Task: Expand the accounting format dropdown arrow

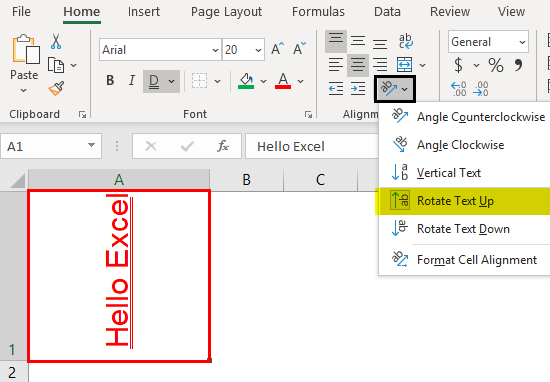Action: (x=476, y=65)
